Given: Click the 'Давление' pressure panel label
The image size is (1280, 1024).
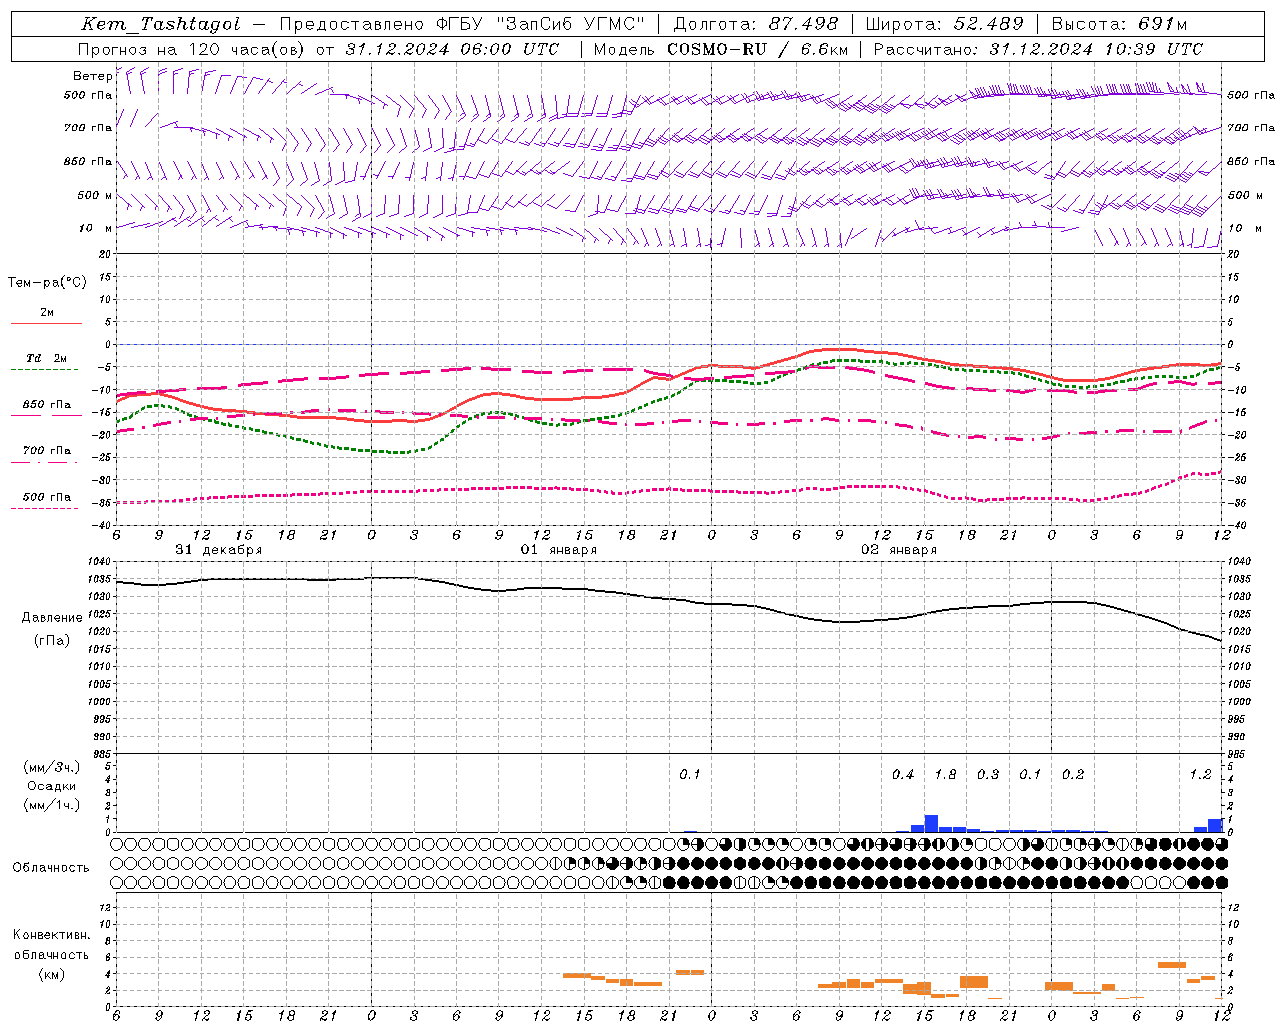Looking at the screenshot, I should (52, 618).
